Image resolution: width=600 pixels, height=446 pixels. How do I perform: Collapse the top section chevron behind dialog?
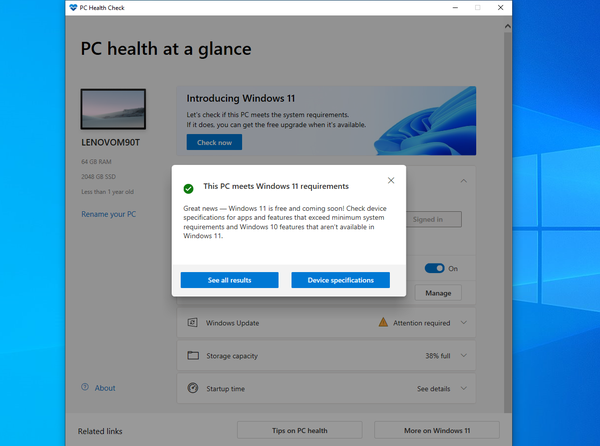[x=463, y=181]
